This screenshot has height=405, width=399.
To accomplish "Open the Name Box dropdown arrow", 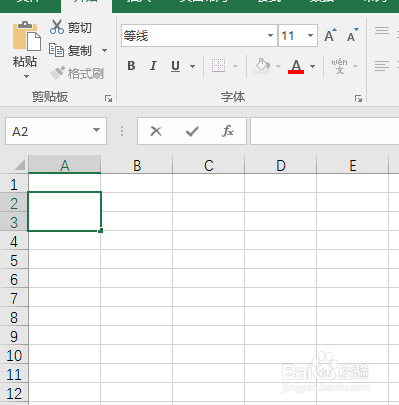I will point(97,130).
